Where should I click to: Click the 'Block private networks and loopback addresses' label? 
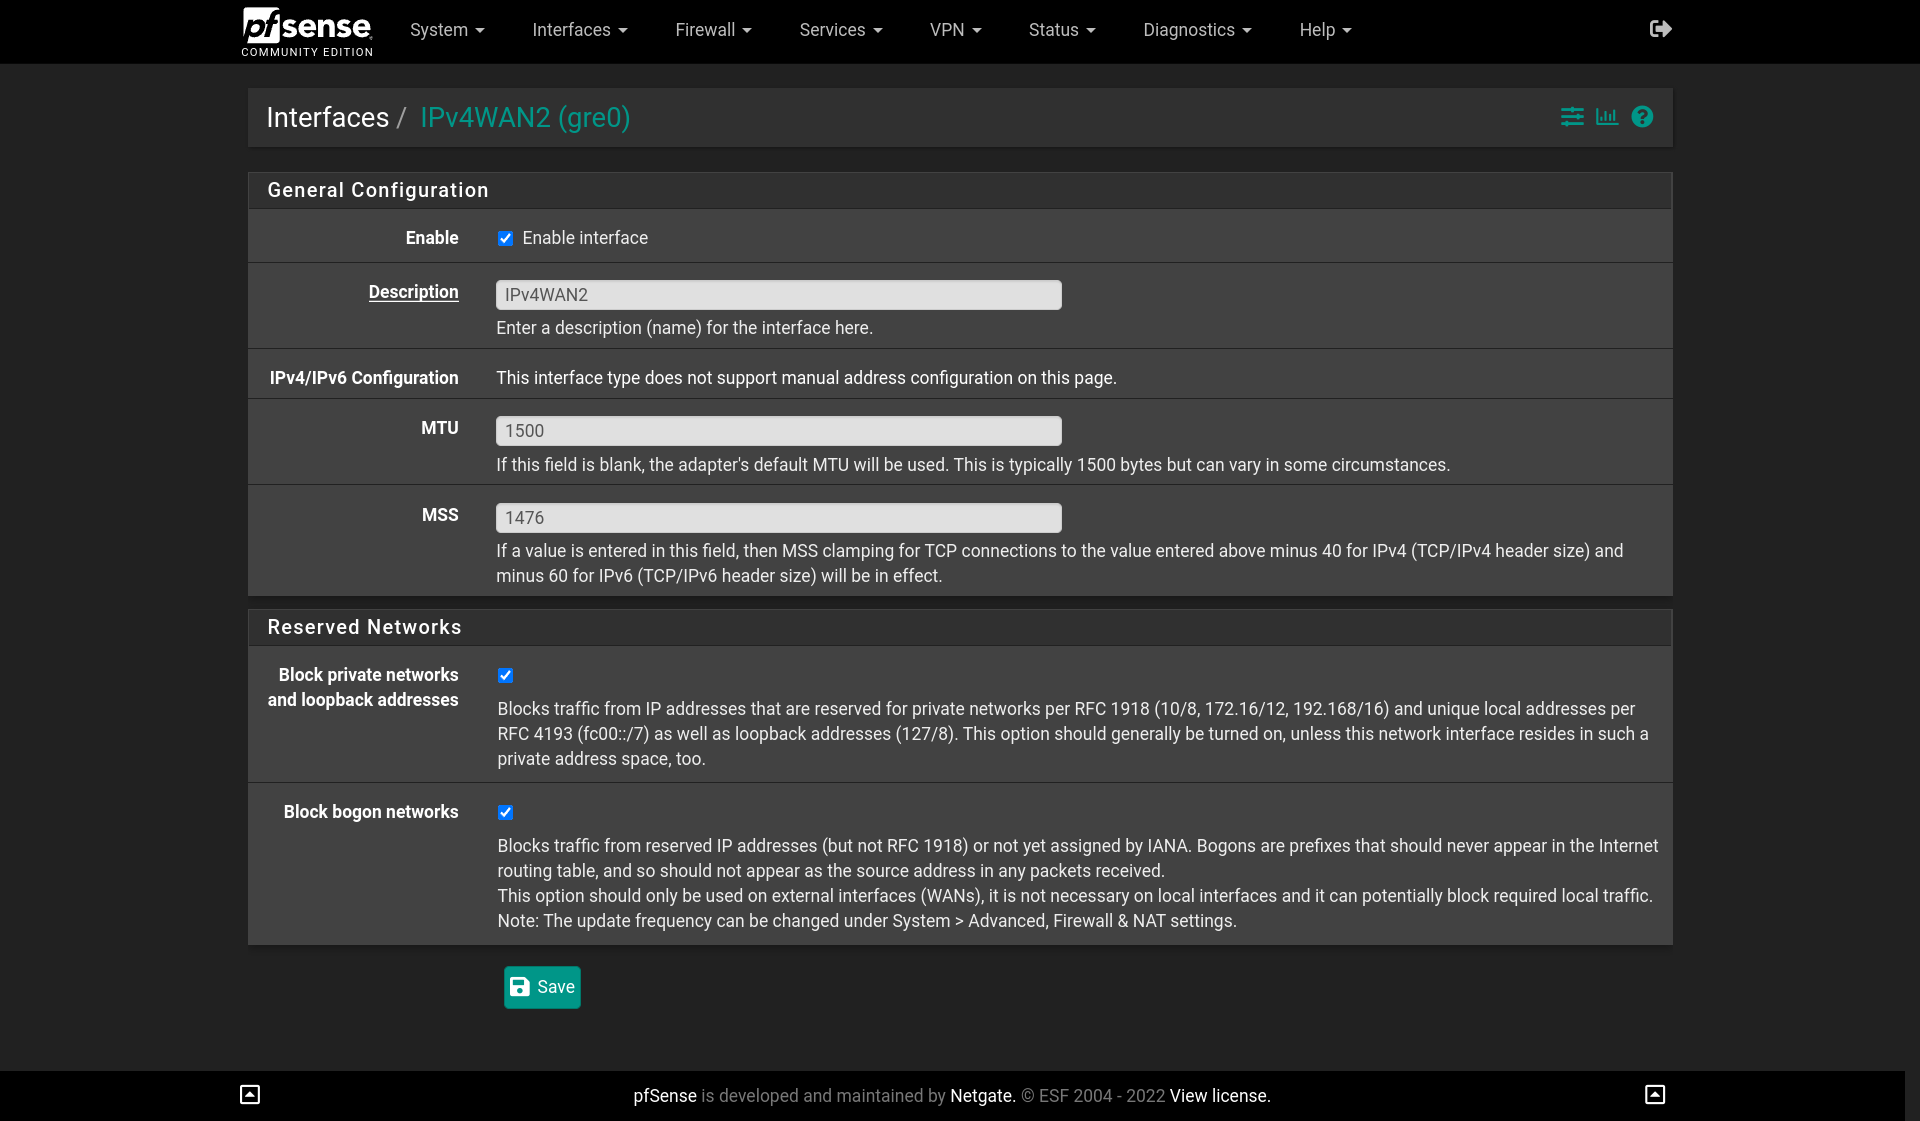tap(363, 687)
